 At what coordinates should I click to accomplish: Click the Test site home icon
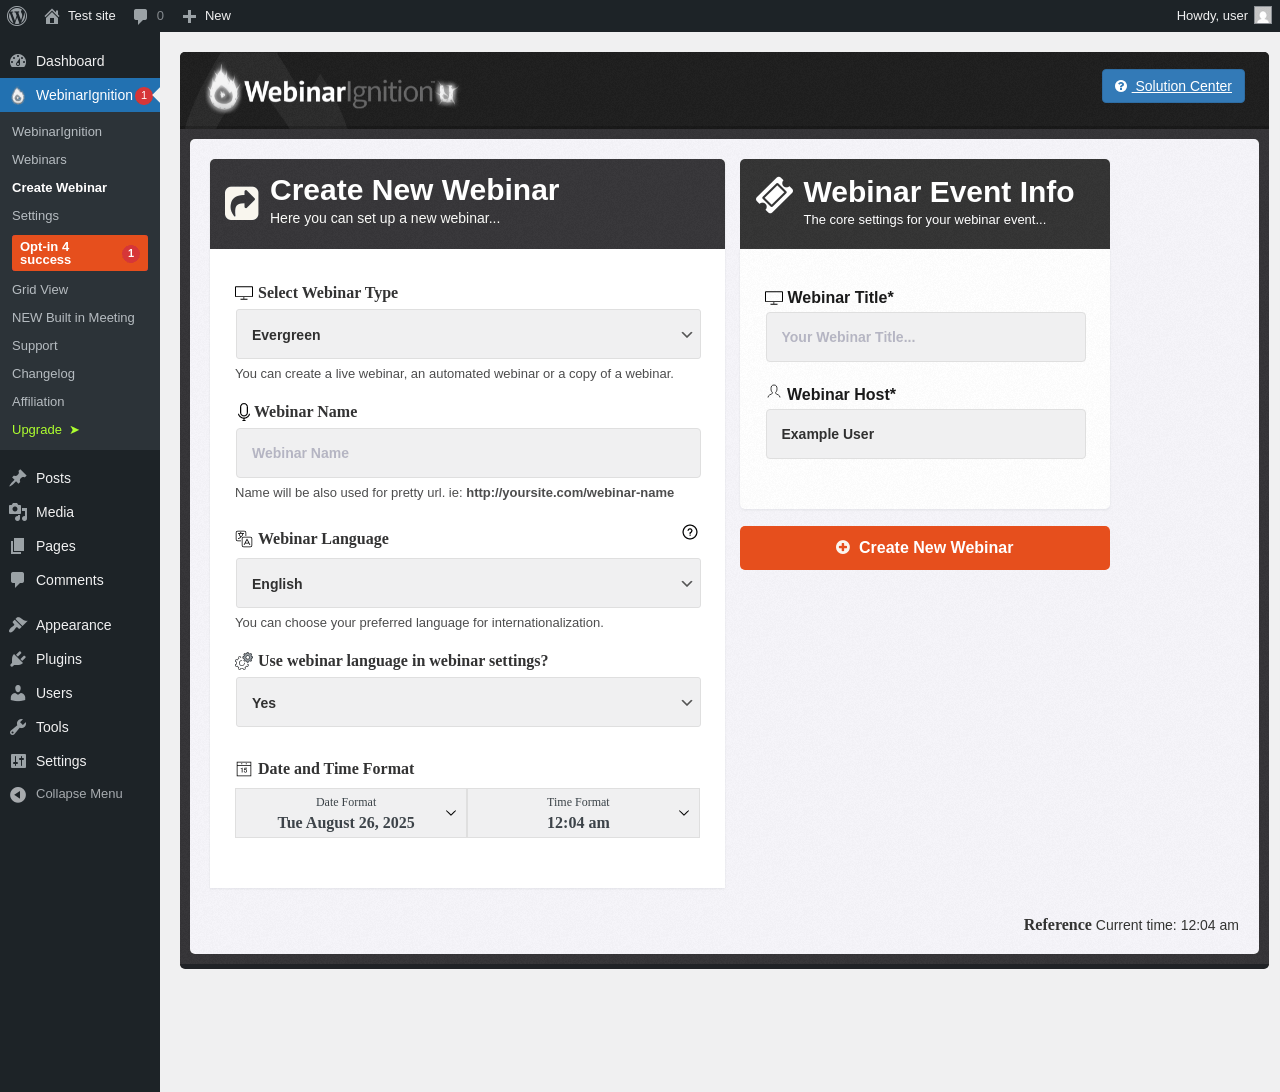pyautogui.click(x=52, y=16)
